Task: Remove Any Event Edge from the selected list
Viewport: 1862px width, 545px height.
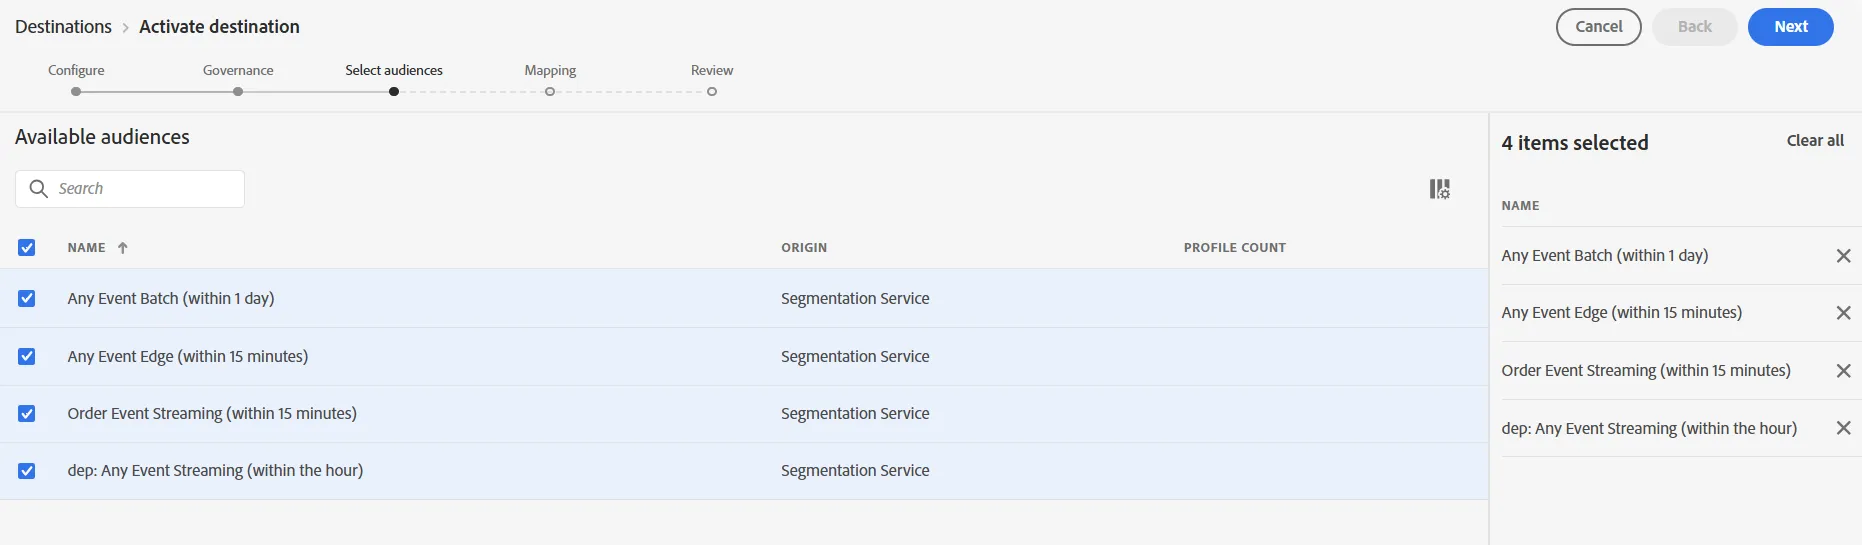Action: 1843,313
